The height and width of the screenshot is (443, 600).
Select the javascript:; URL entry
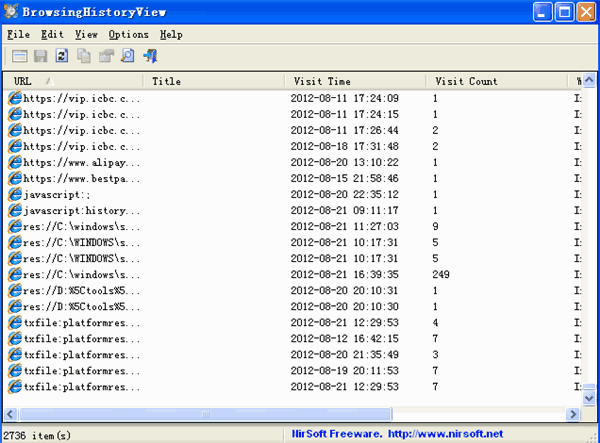(57, 195)
